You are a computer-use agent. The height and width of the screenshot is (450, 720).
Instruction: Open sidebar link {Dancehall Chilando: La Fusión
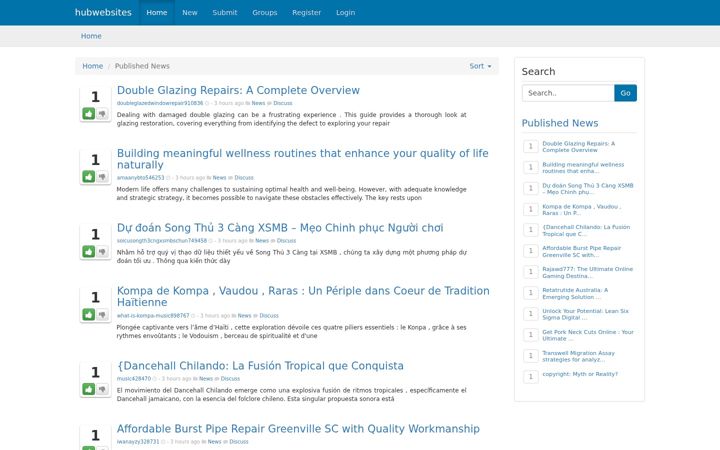[x=586, y=231]
